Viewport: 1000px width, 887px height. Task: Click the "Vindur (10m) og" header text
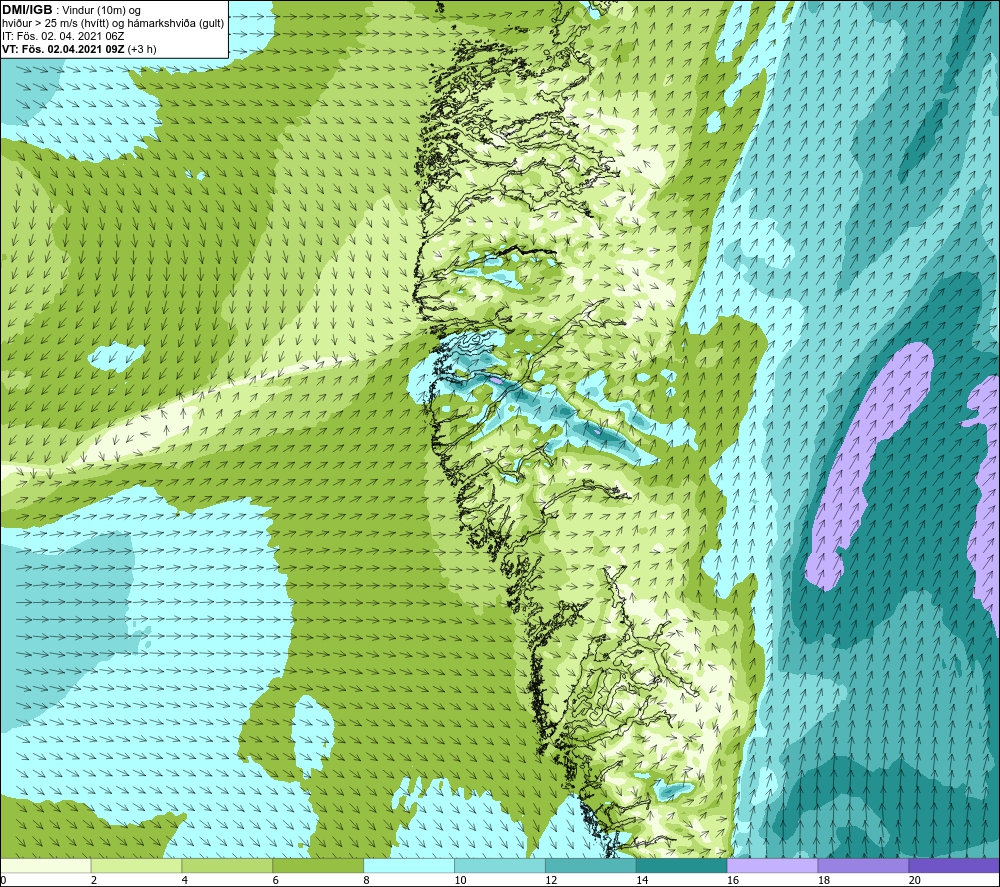101,11
